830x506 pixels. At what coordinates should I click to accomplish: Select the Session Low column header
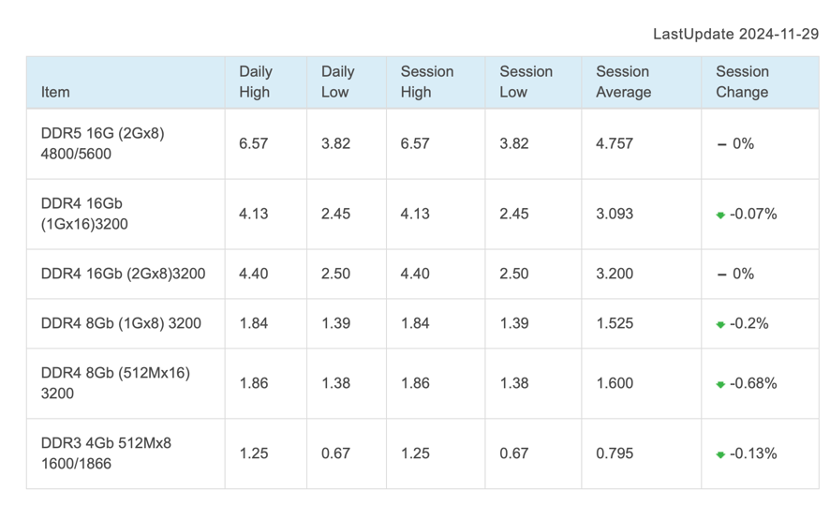point(526,82)
